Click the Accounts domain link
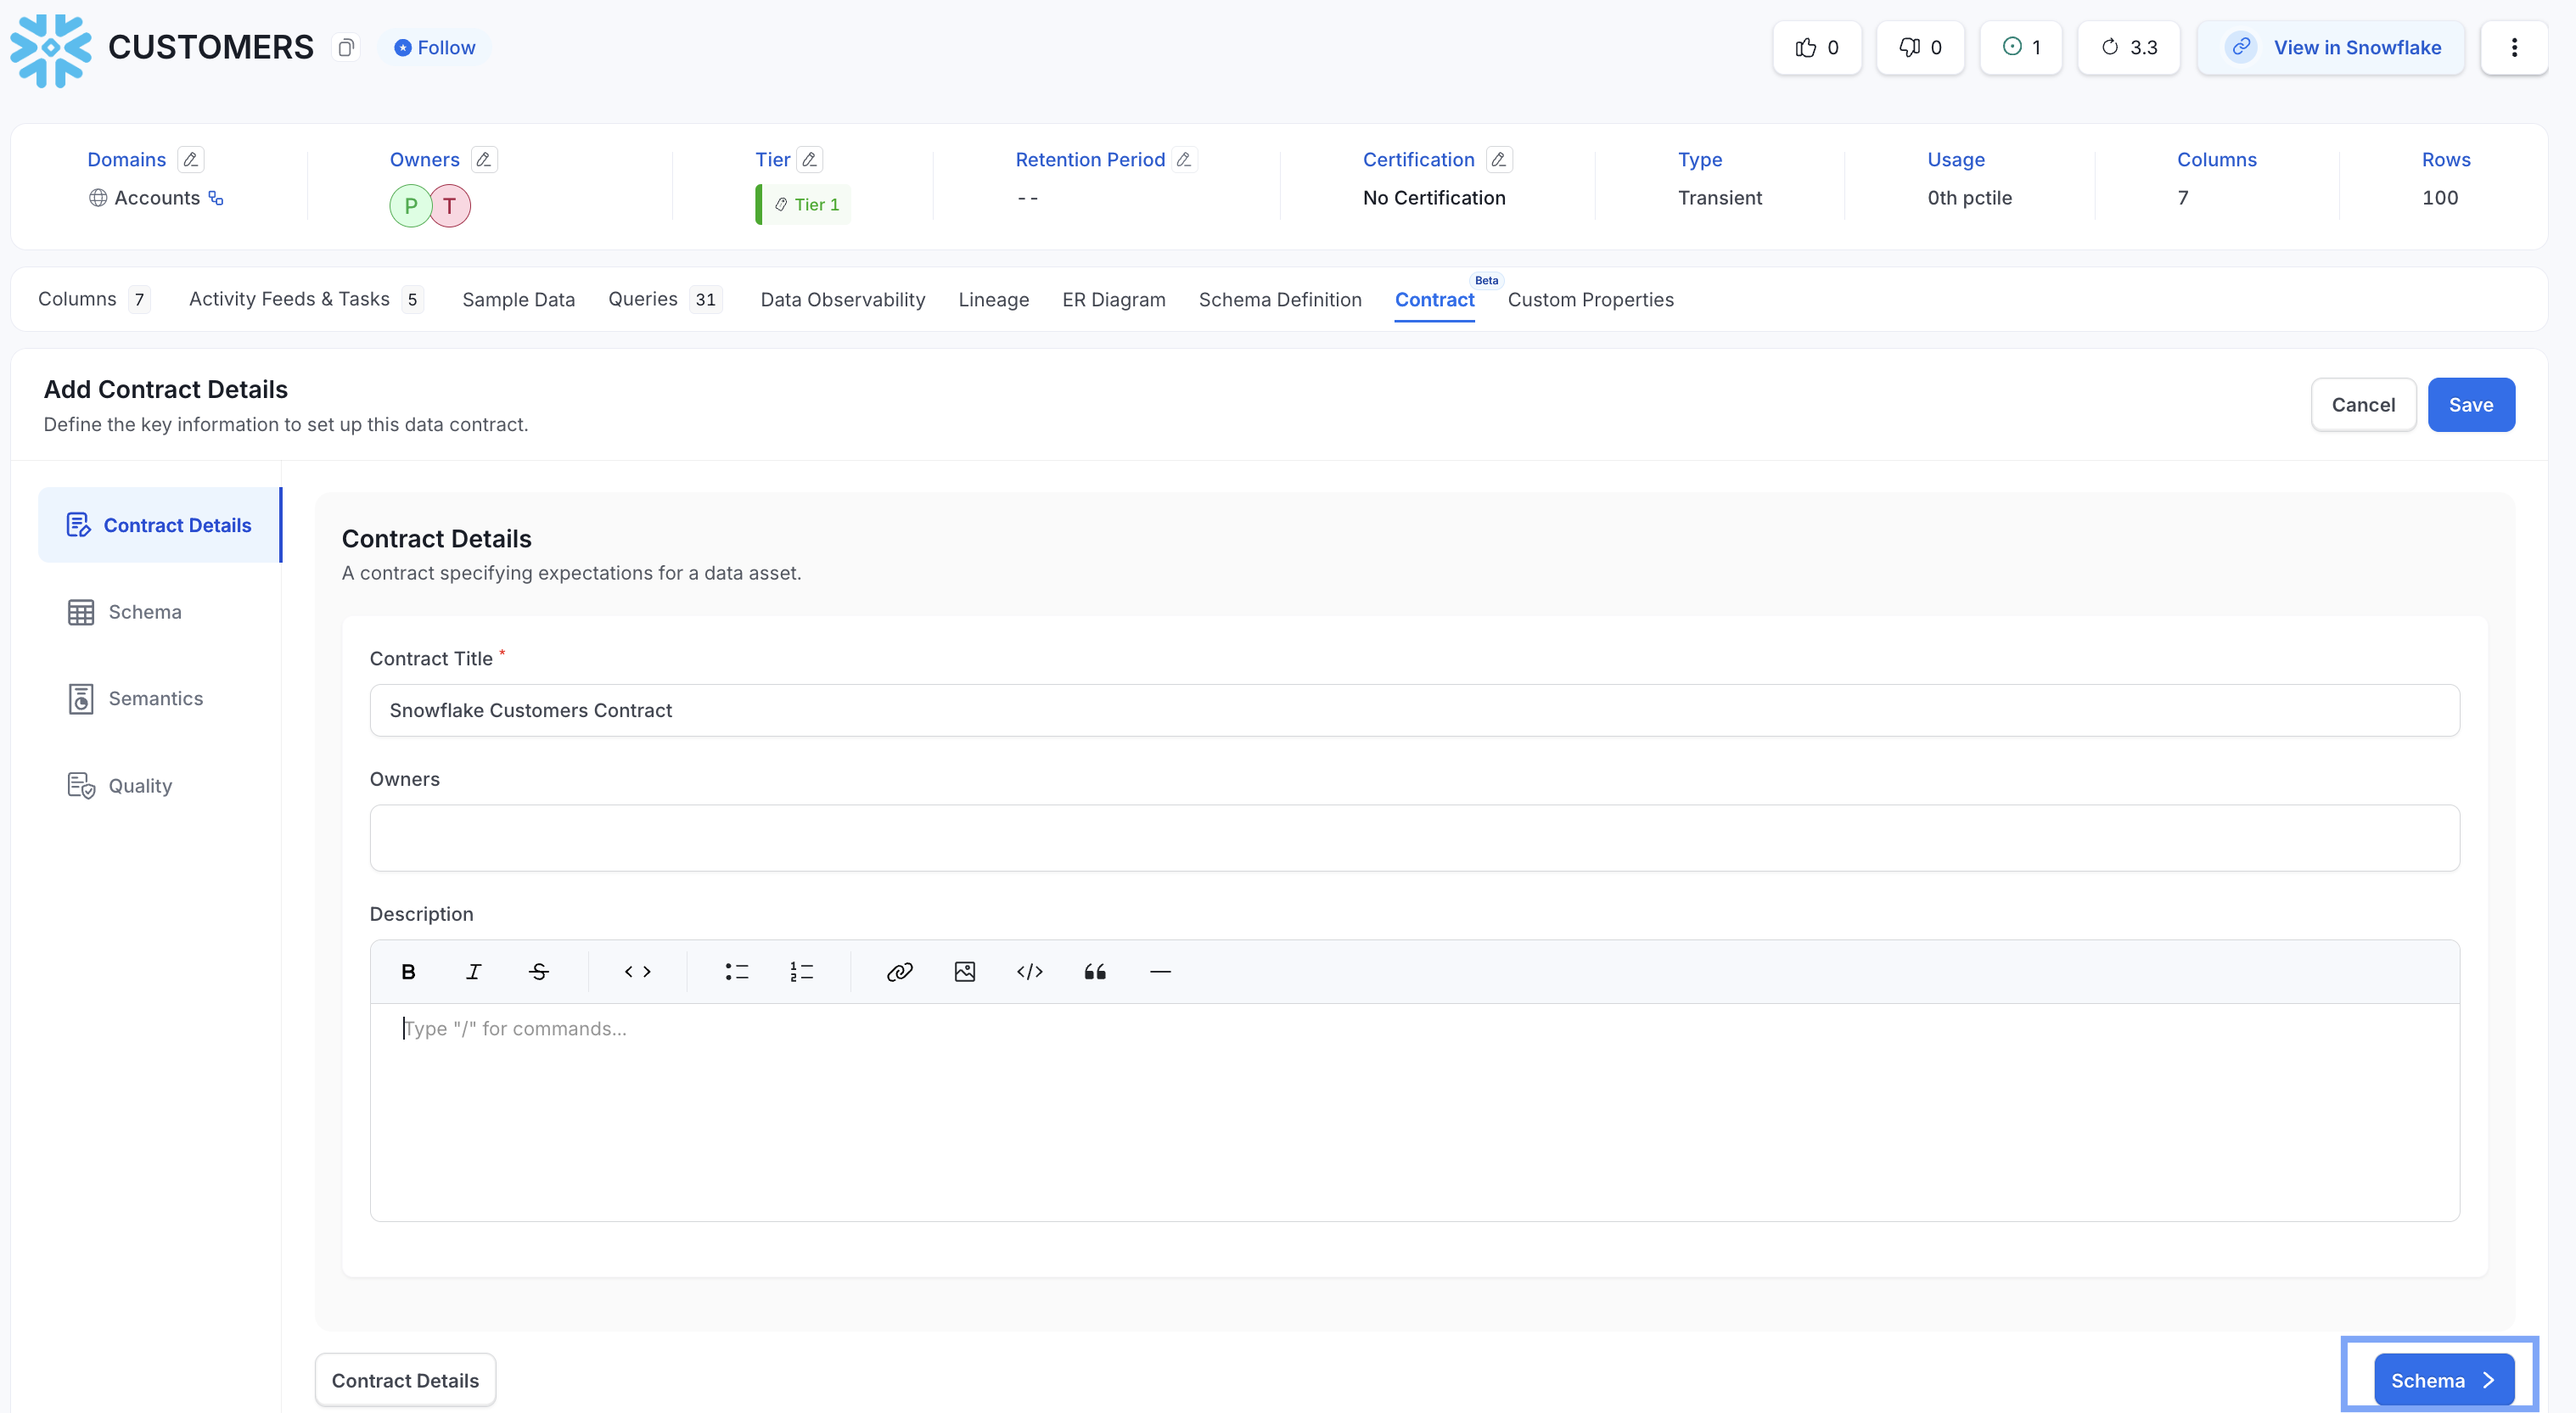Screen dimensions: 2576x1413 (157, 198)
